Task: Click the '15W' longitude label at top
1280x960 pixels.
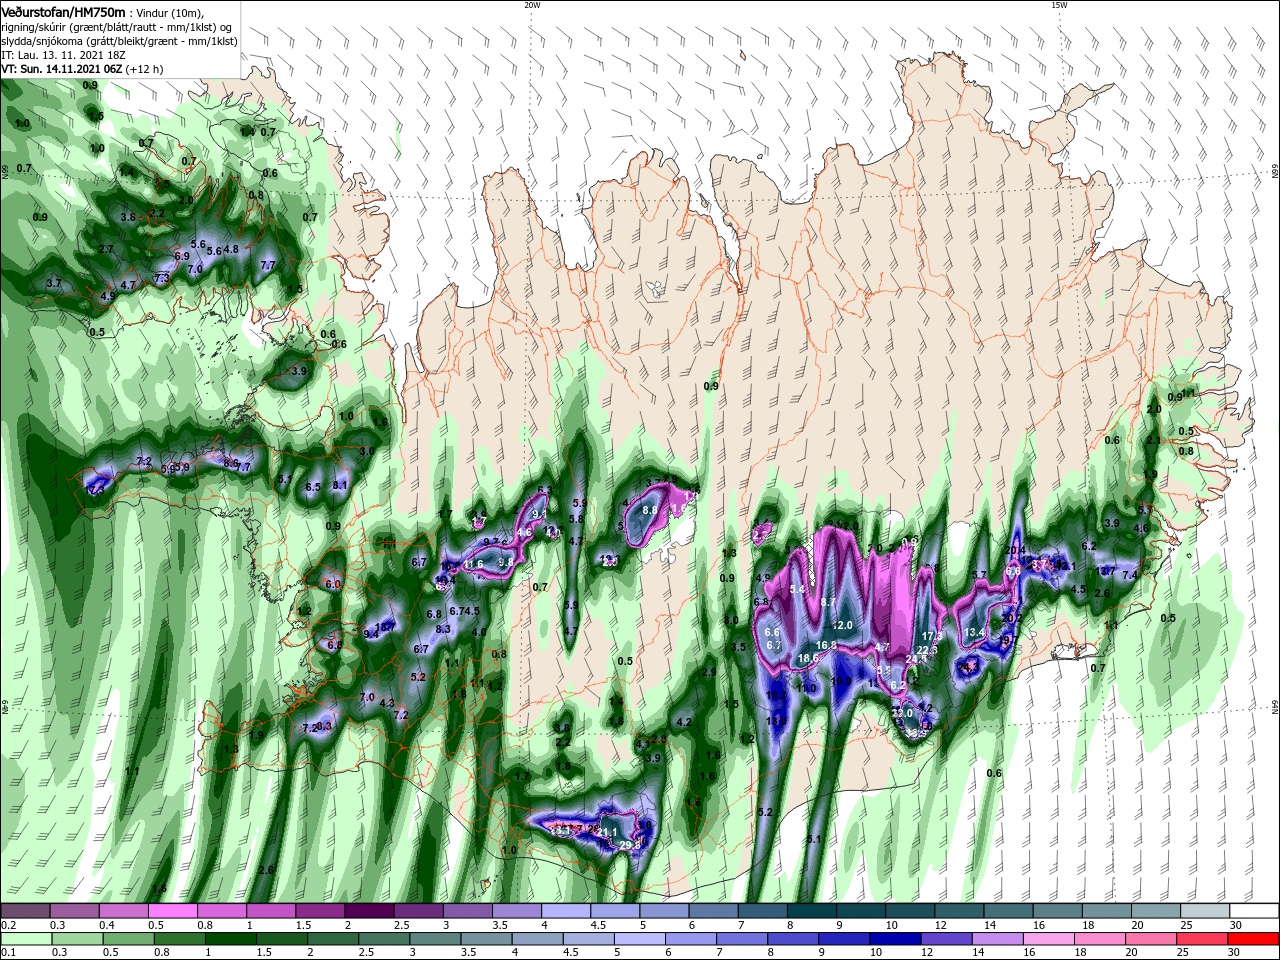Action: tap(1059, 5)
